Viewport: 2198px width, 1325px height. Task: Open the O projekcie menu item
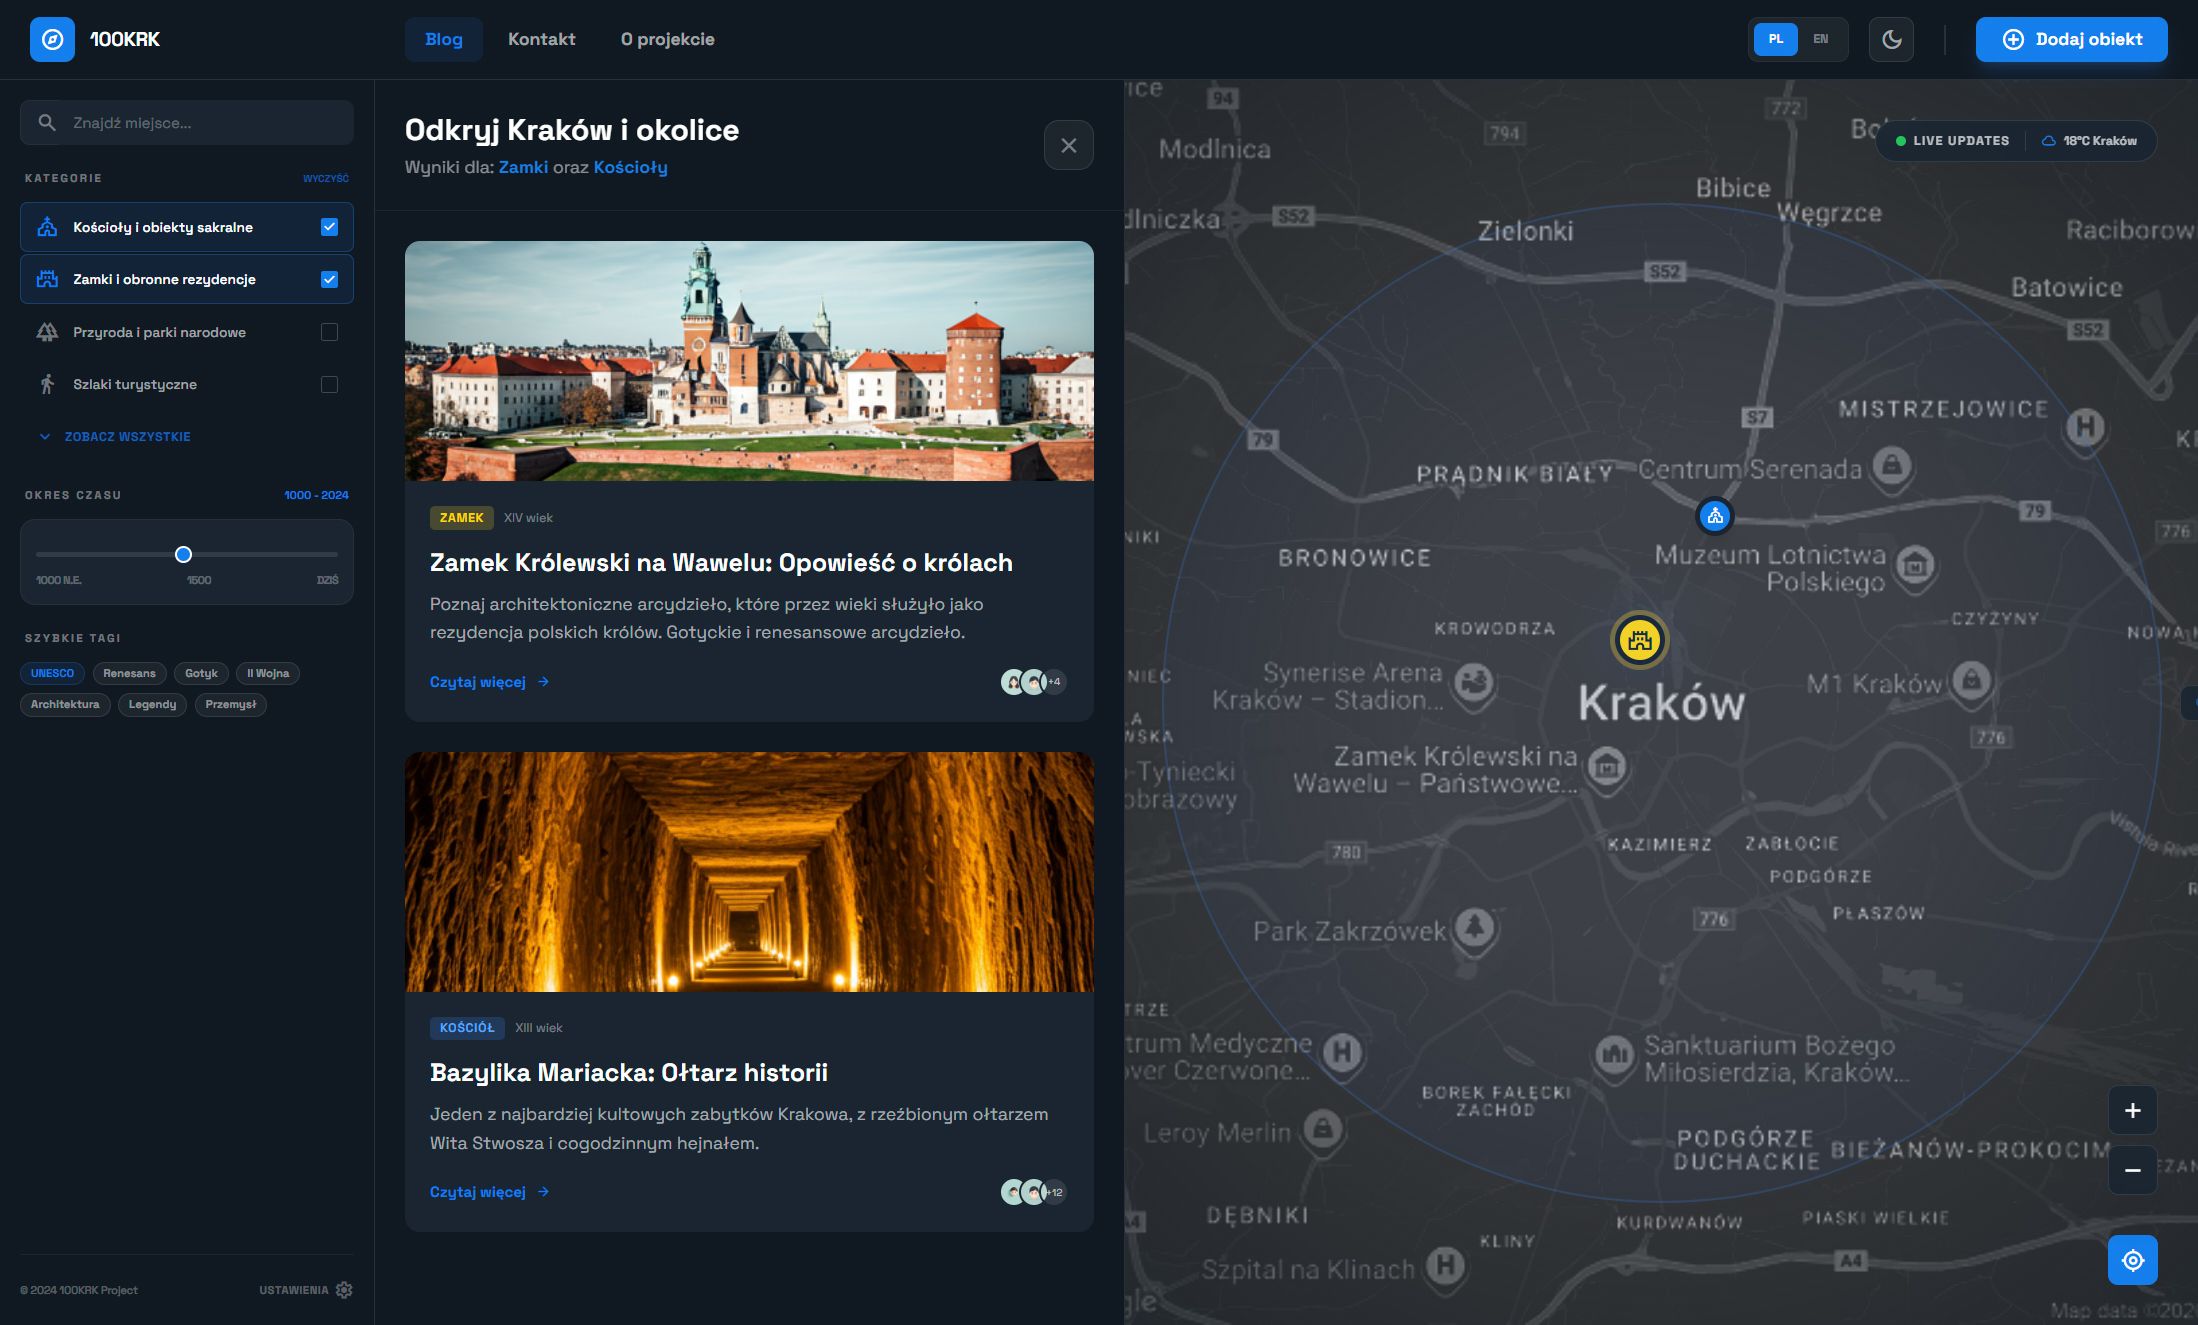tap(667, 39)
